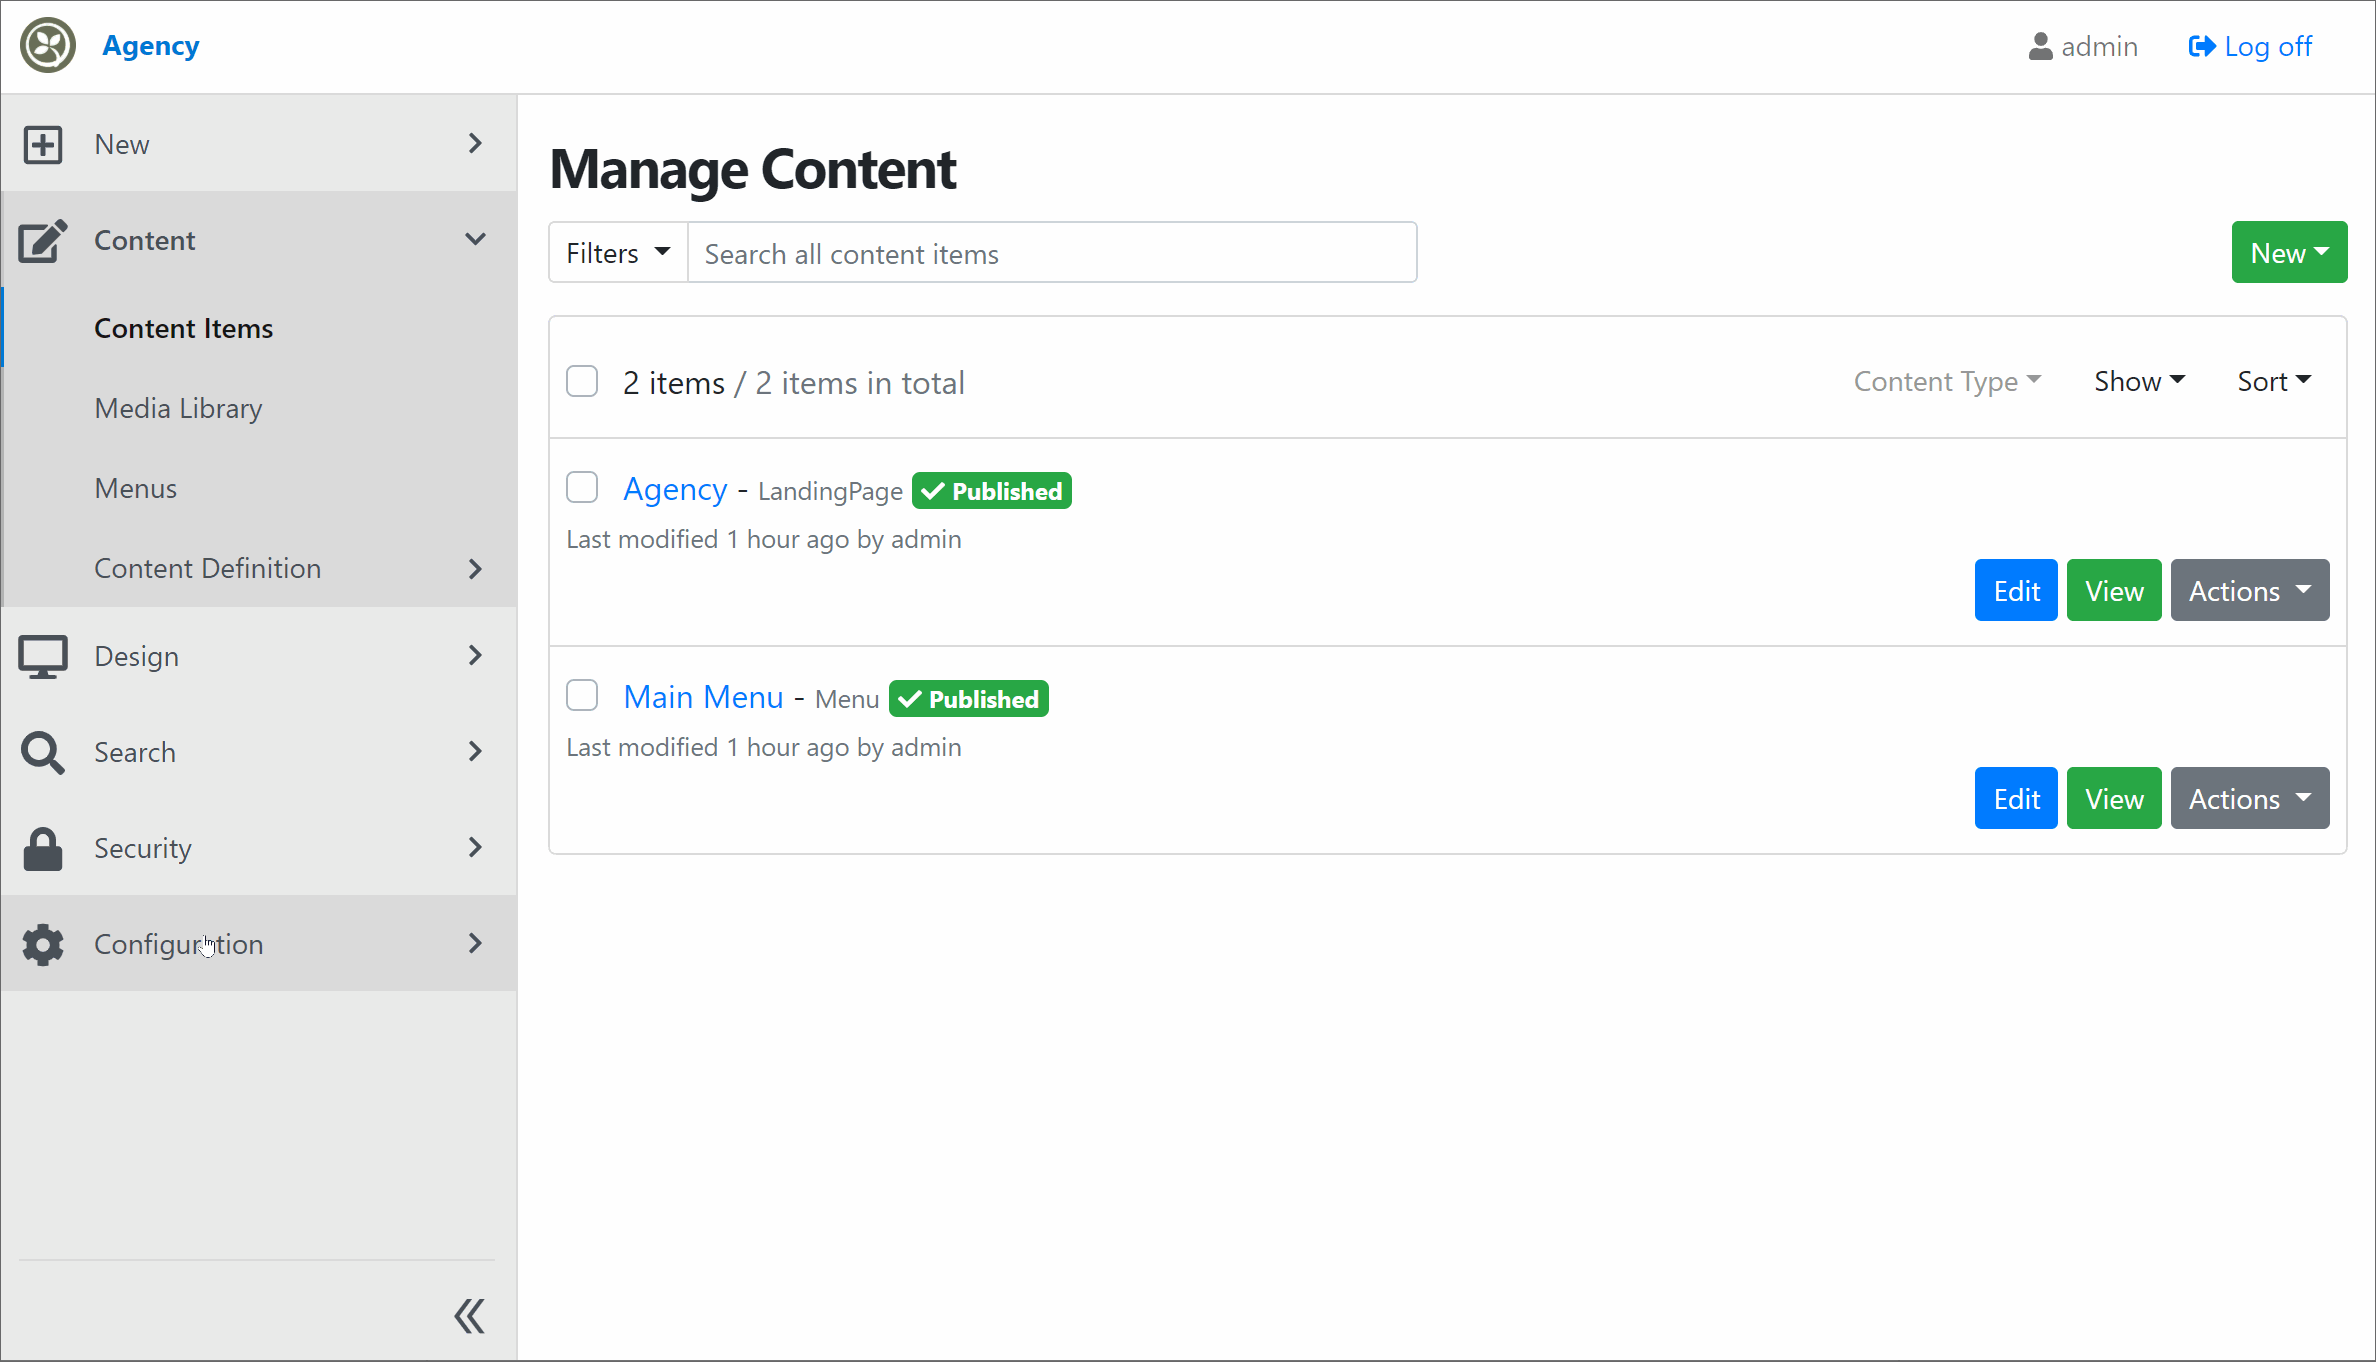The width and height of the screenshot is (2376, 1362).
Task: Click the Content pencil-edit sidebar icon
Action: point(43,240)
